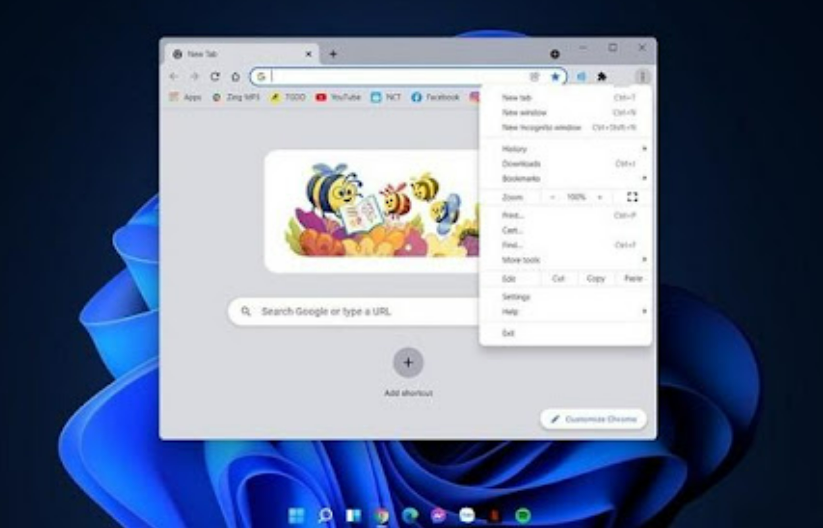Screen dimensions: 823x528
Task: Choose New Incognito window menu item
Action: [566, 128]
